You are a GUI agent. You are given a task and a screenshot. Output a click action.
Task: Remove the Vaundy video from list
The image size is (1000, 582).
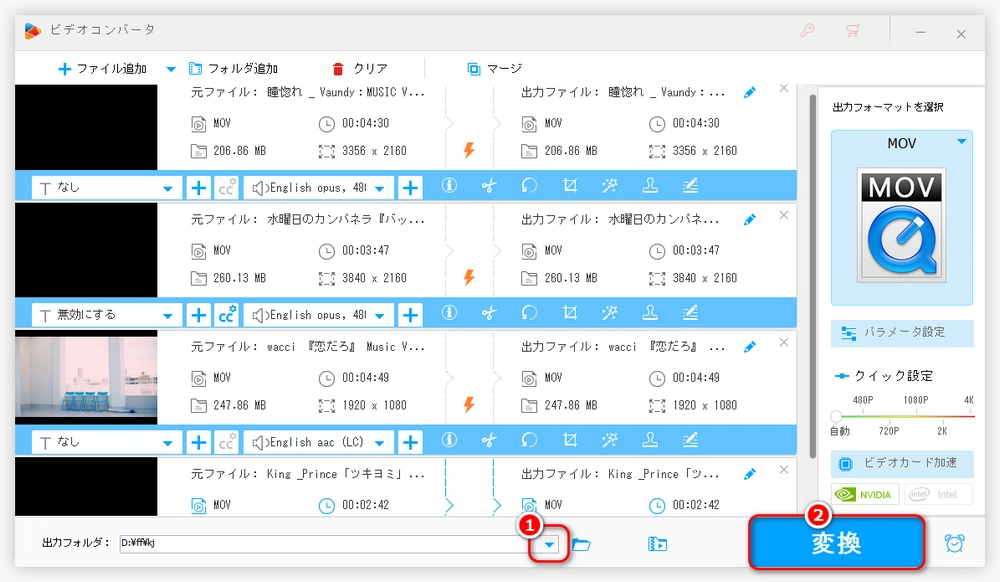tap(784, 89)
